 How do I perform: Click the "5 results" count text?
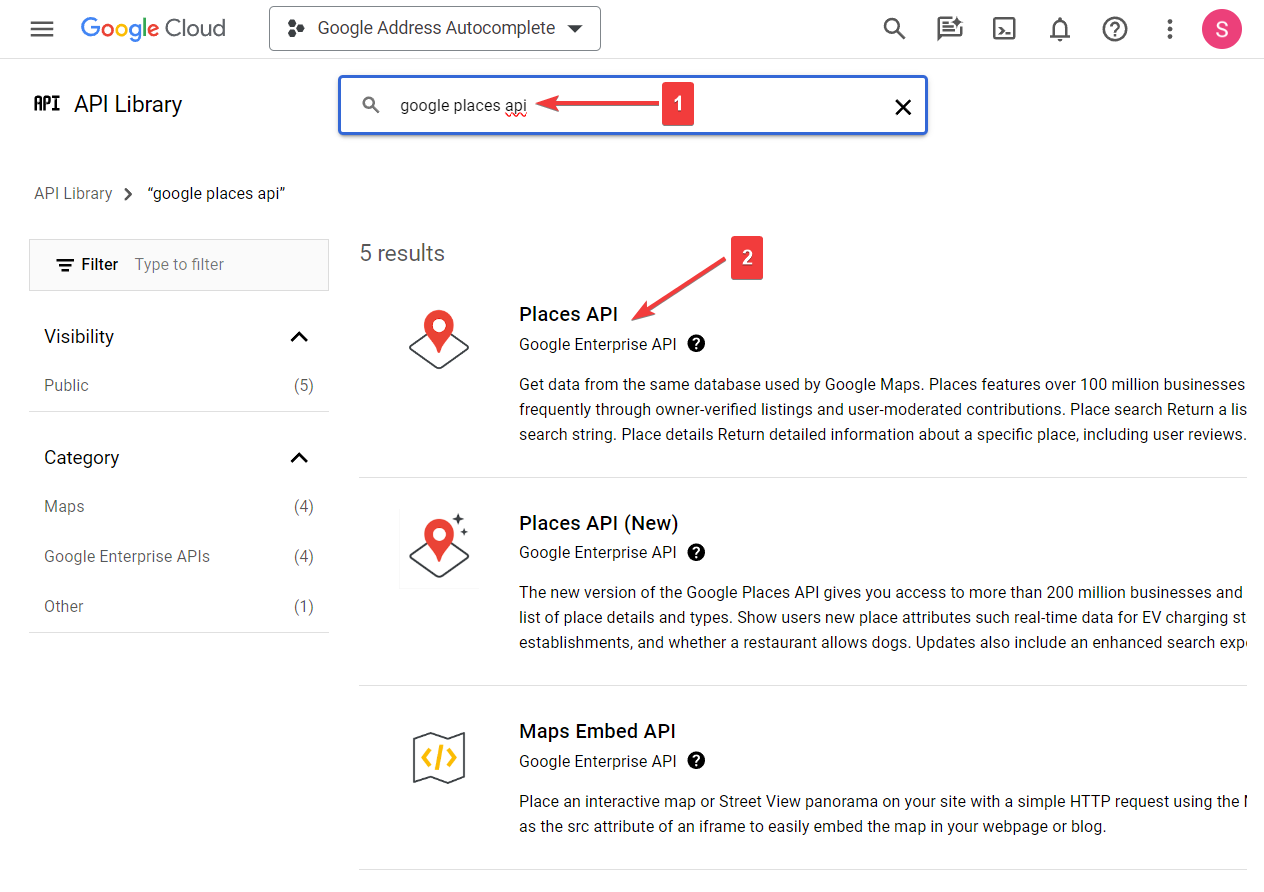coord(402,254)
